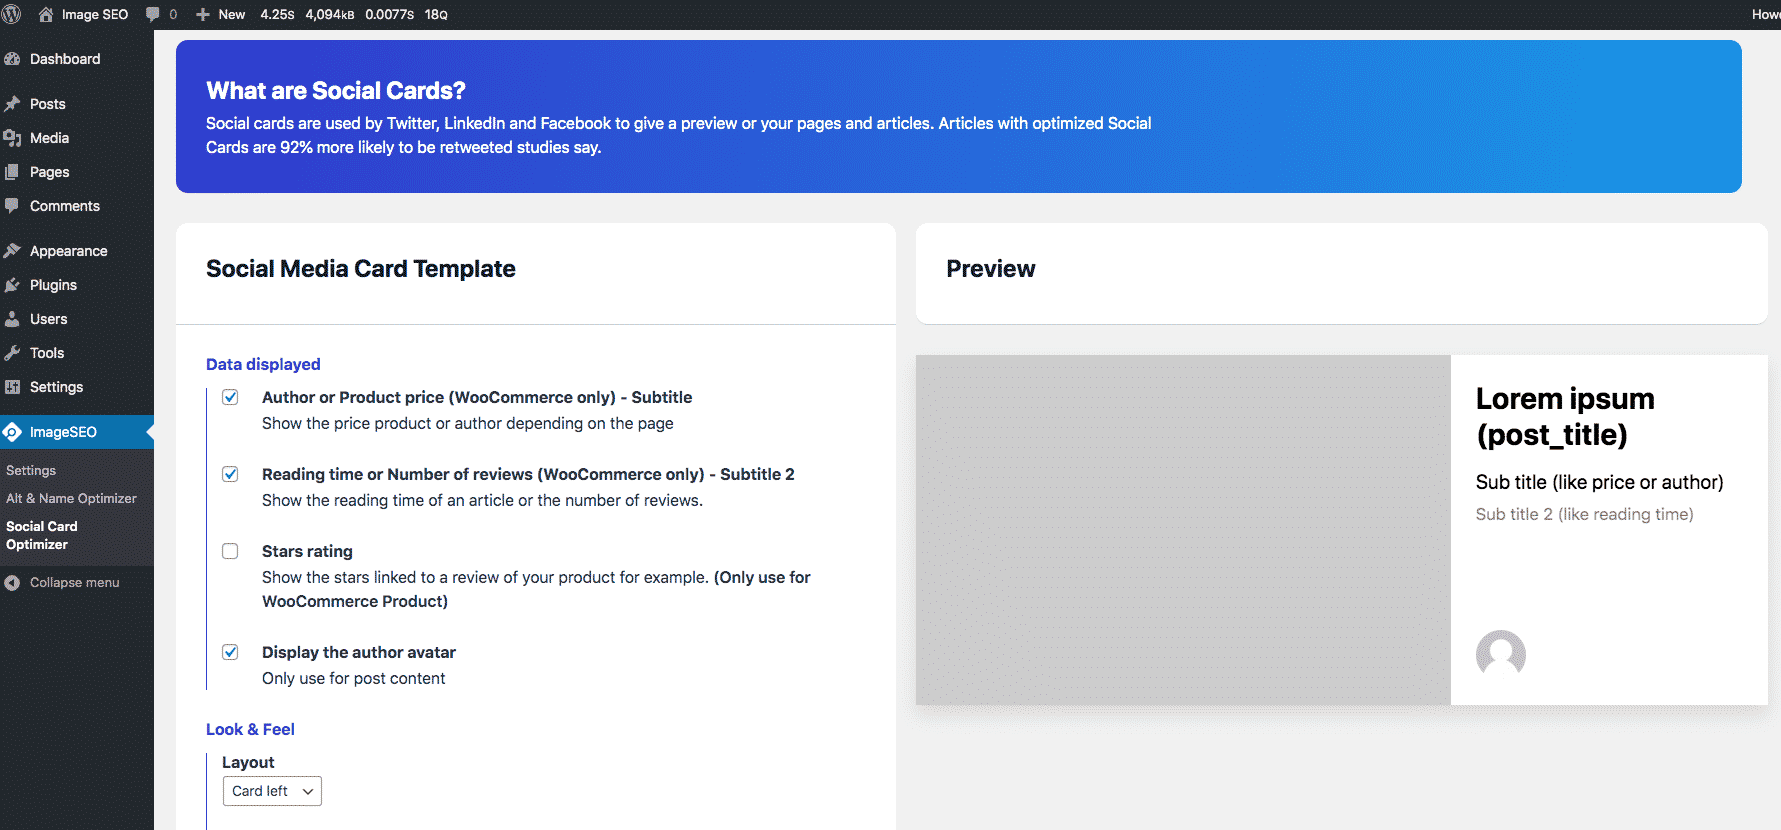Click the plus New icon
The image size is (1781, 830).
tap(203, 14)
